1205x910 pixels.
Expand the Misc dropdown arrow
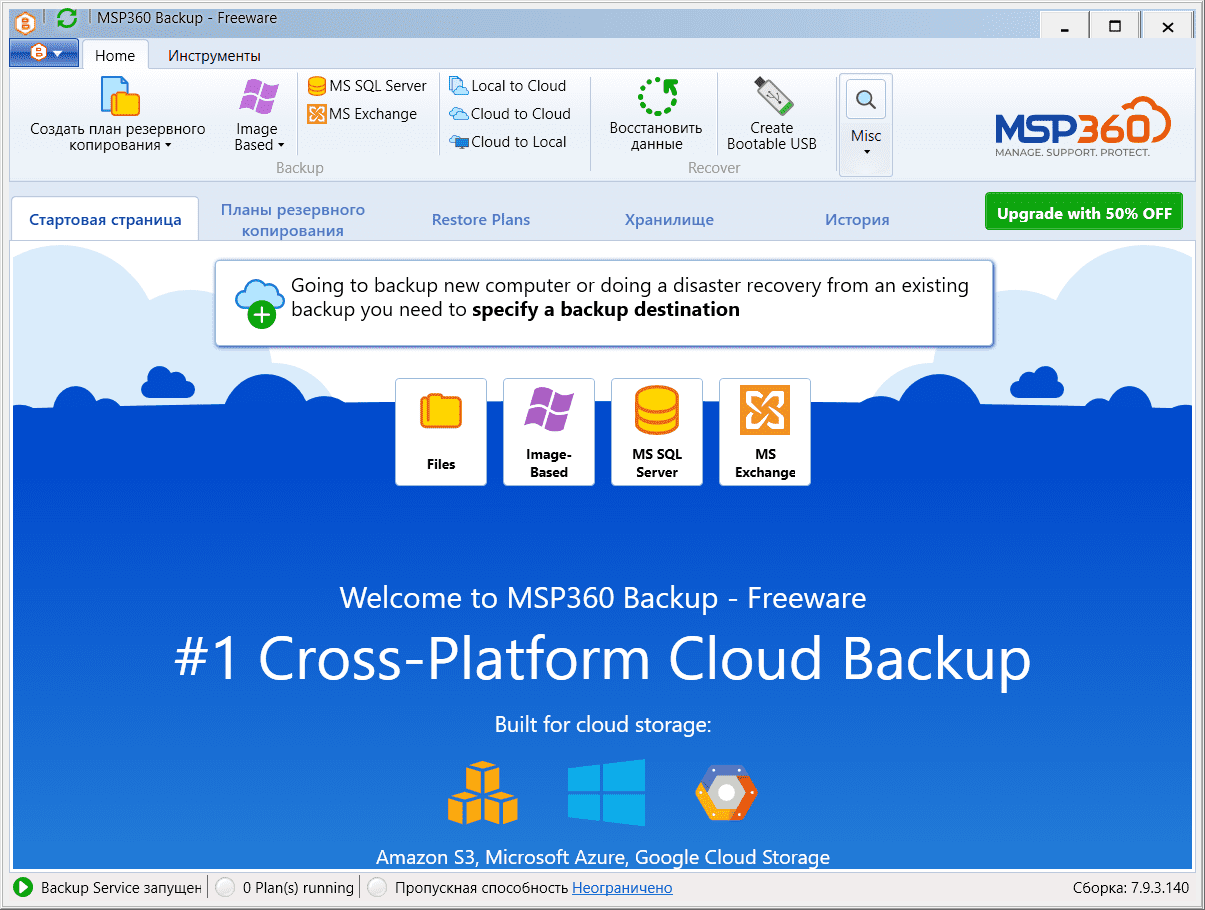tap(866, 152)
